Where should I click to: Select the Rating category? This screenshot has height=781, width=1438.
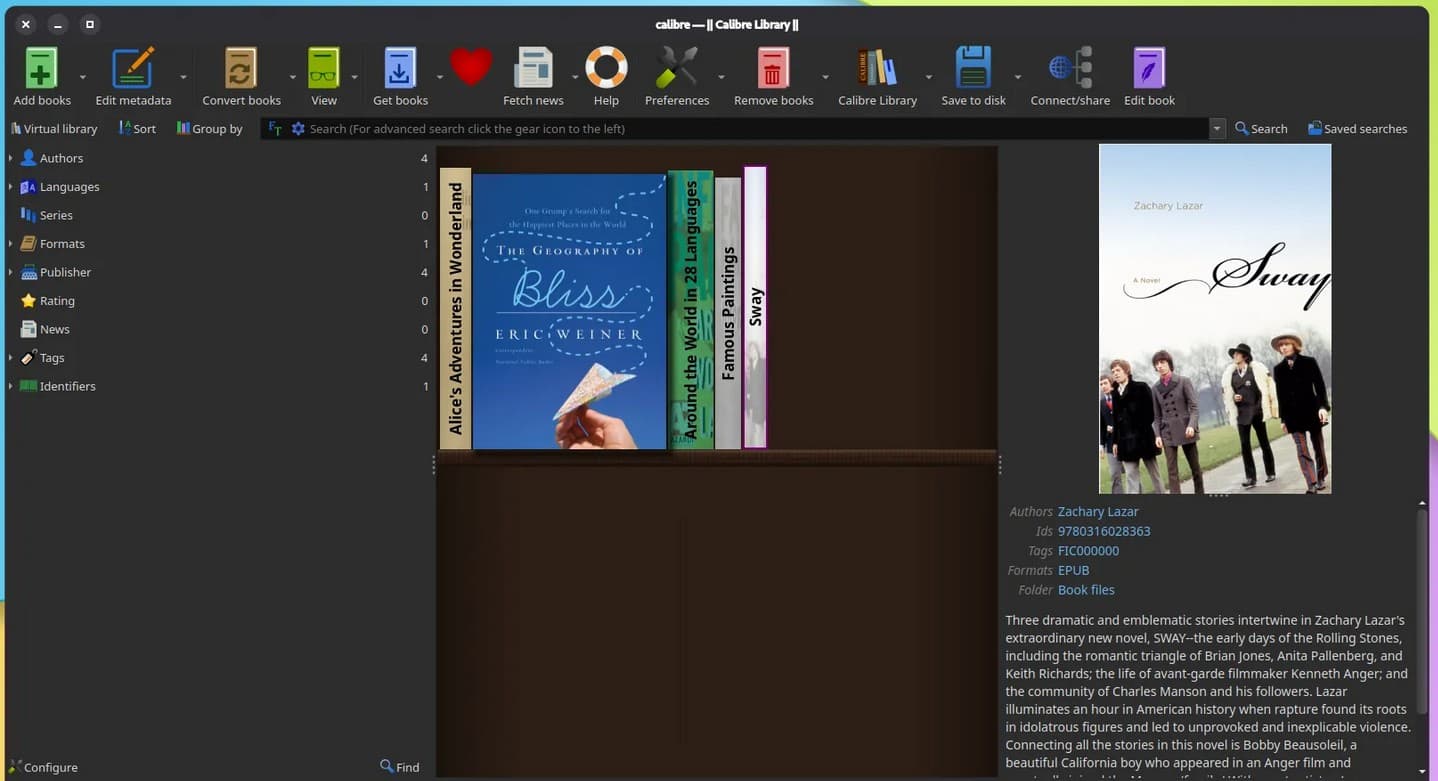57,301
